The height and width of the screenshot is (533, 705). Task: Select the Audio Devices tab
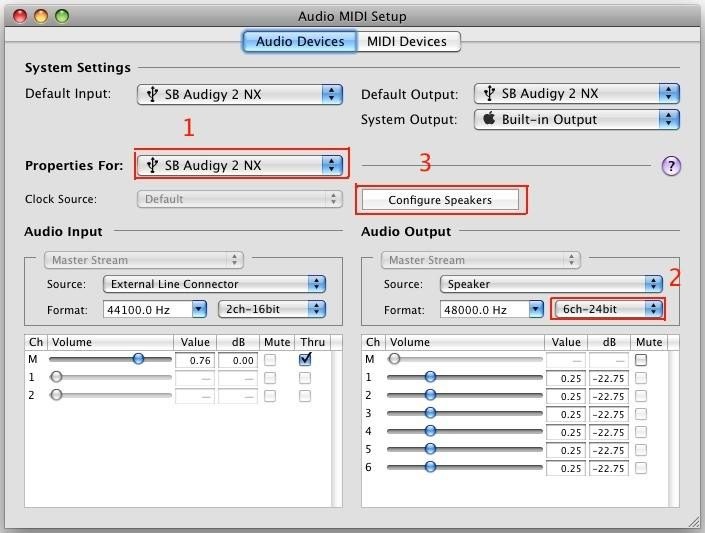pyautogui.click(x=300, y=41)
